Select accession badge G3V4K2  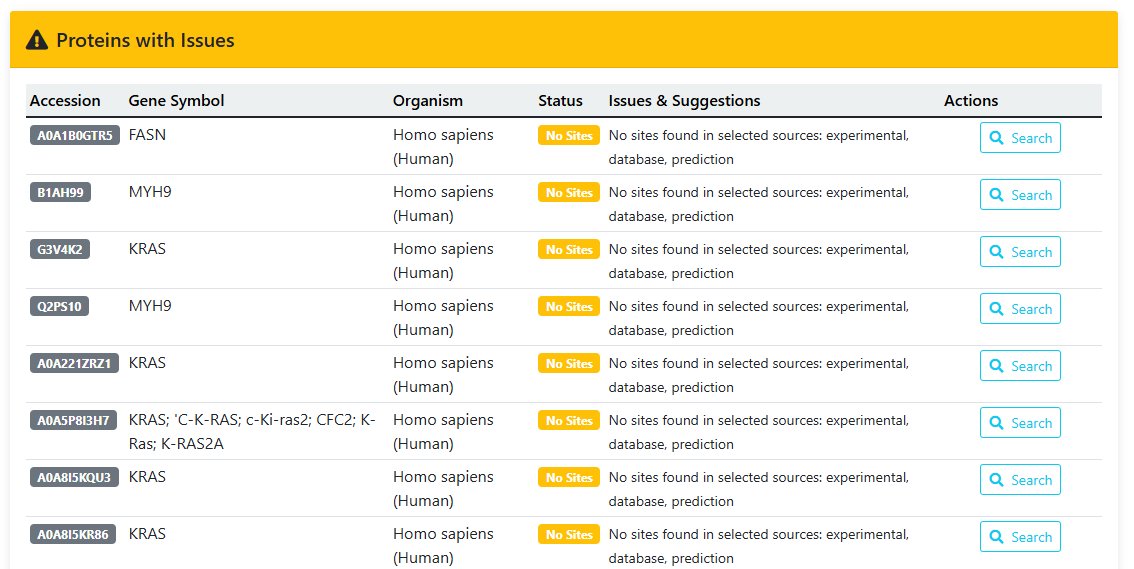(59, 249)
